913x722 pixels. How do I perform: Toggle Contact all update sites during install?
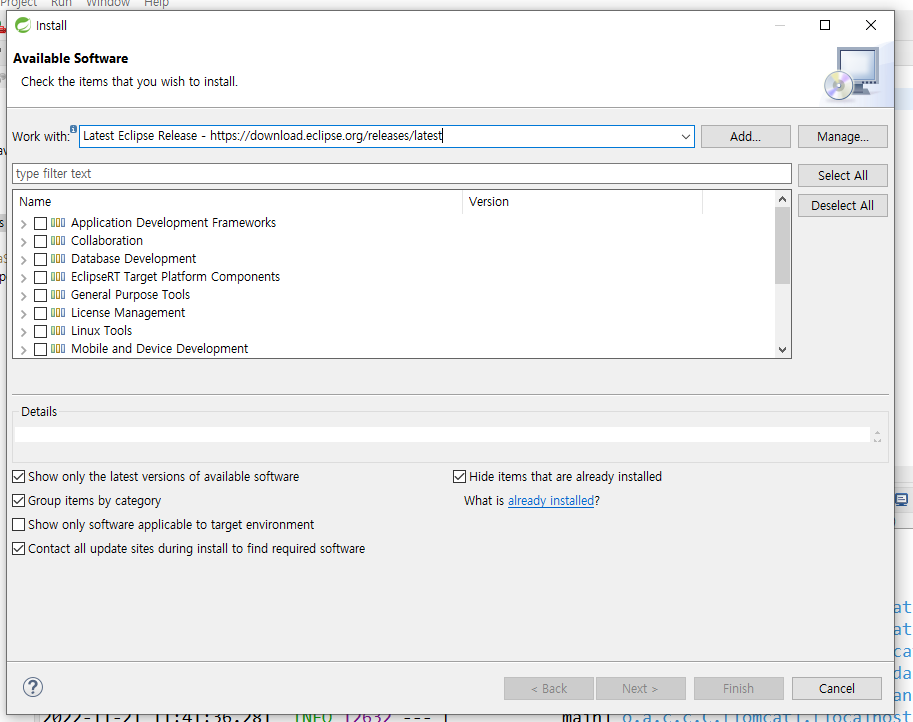(19, 548)
